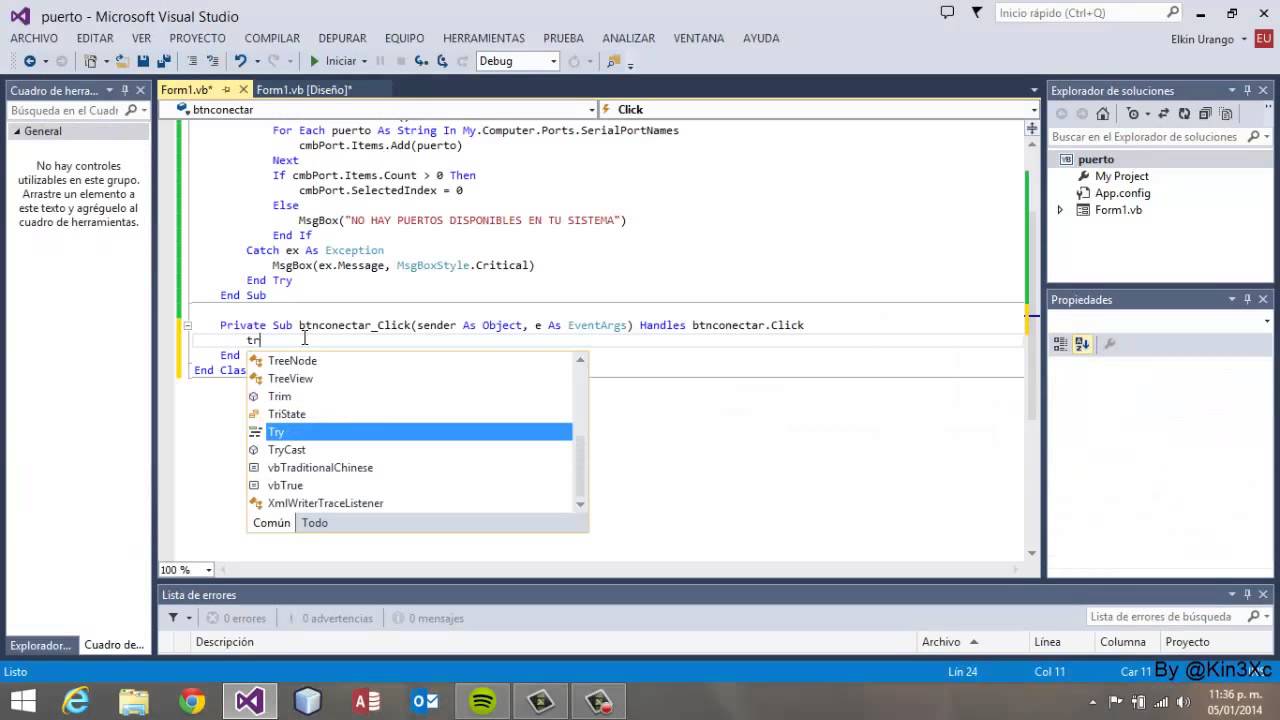Click the Pending Changes filter clock icon
Image resolution: width=1280 pixels, height=720 pixels.
click(1133, 114)
